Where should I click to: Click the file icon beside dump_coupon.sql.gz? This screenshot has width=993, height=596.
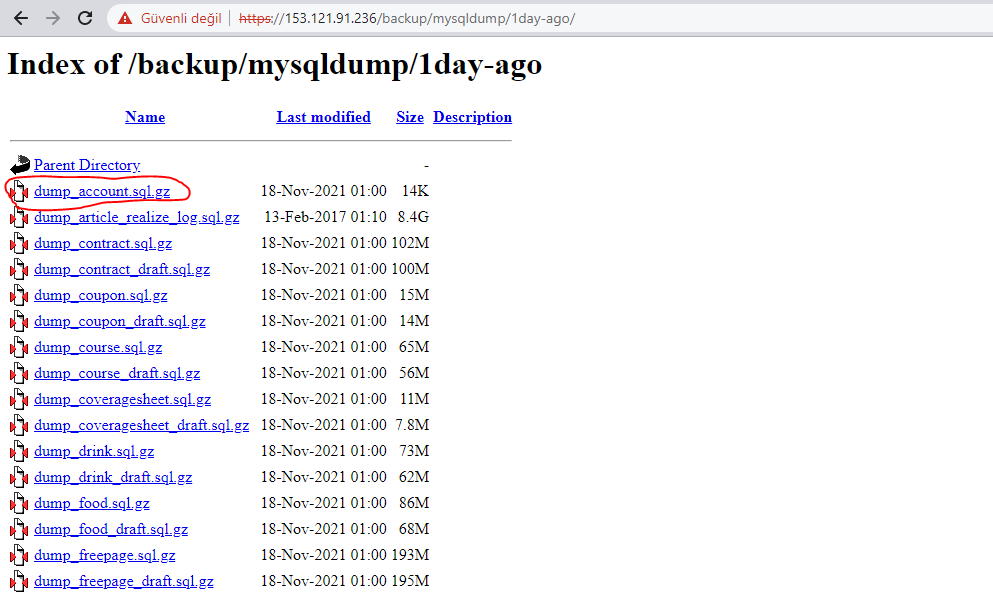(20, 295)
